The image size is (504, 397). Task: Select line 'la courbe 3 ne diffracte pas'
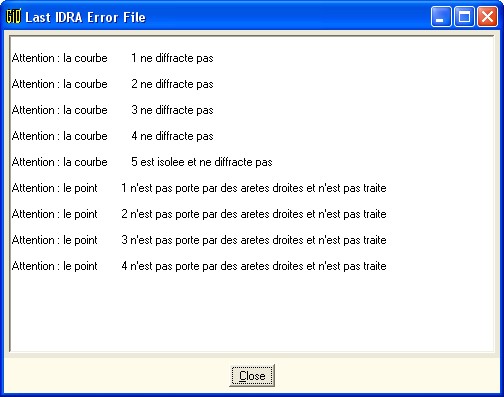click(x=113, y=110)
